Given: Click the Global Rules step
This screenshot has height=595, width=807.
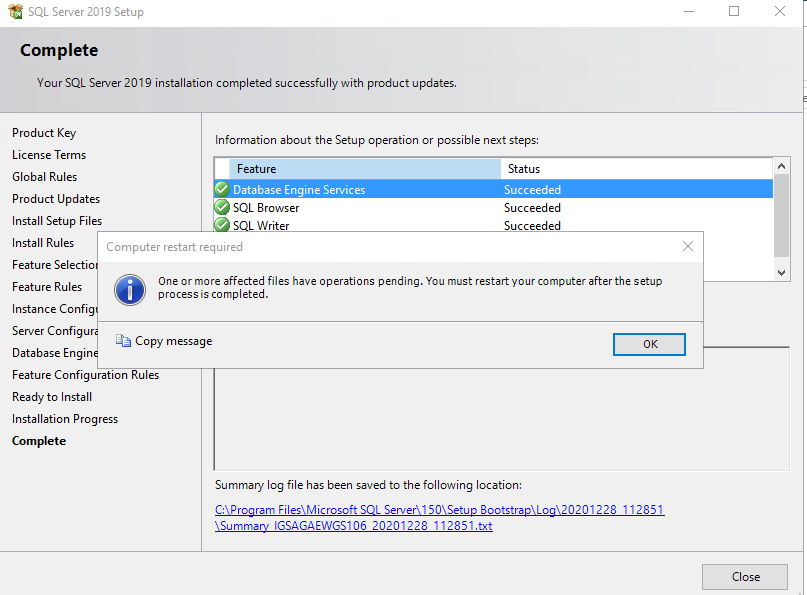Looking at the screenshot, I should tap(44, 177).
